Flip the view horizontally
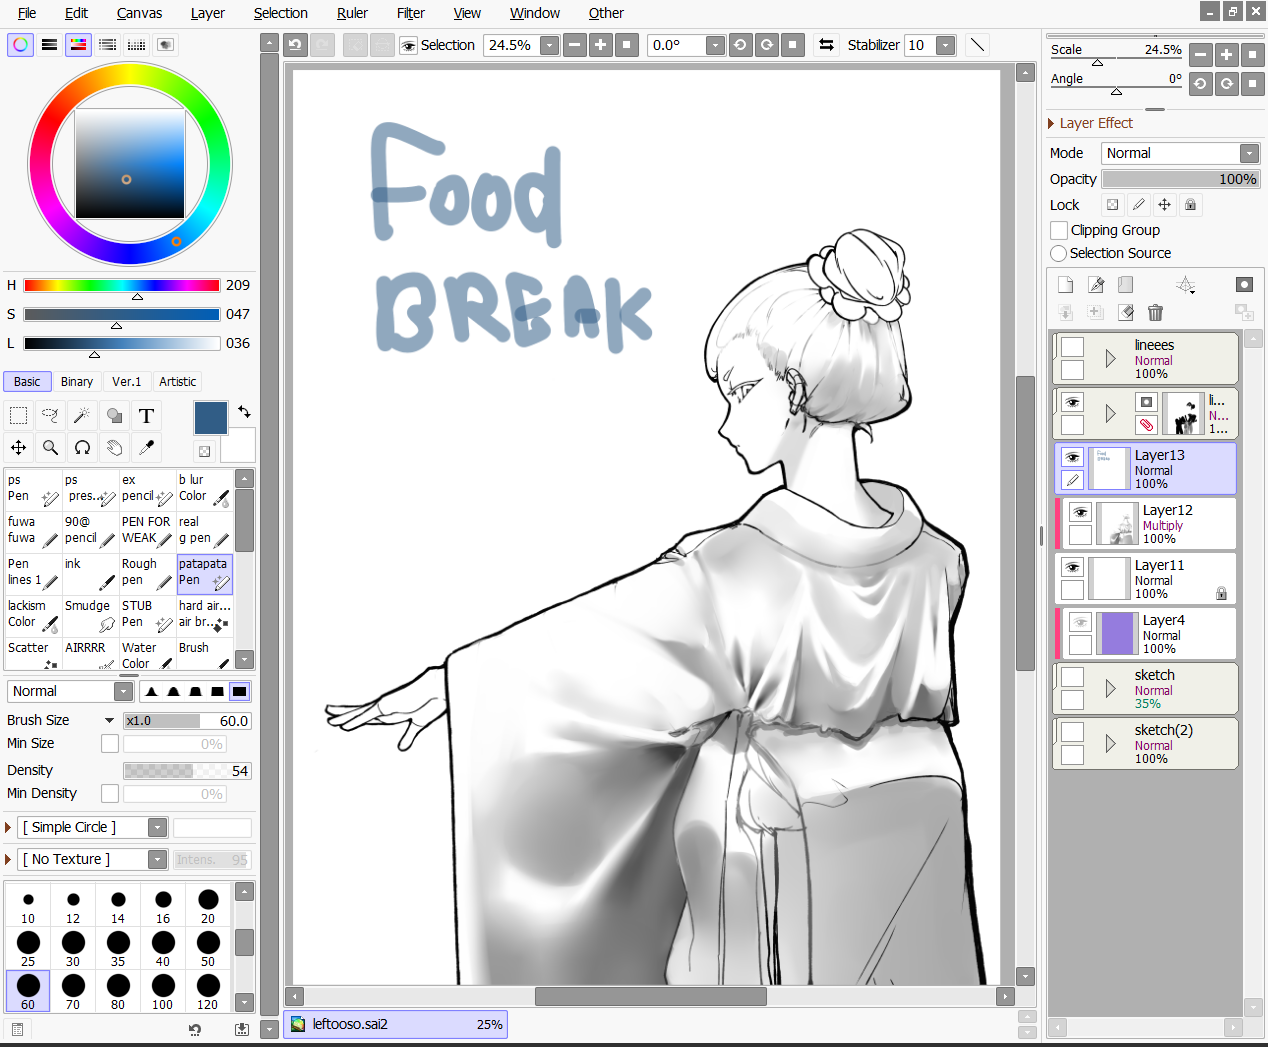This screenshot has width=1268, height=1047. tap(826, 45)
